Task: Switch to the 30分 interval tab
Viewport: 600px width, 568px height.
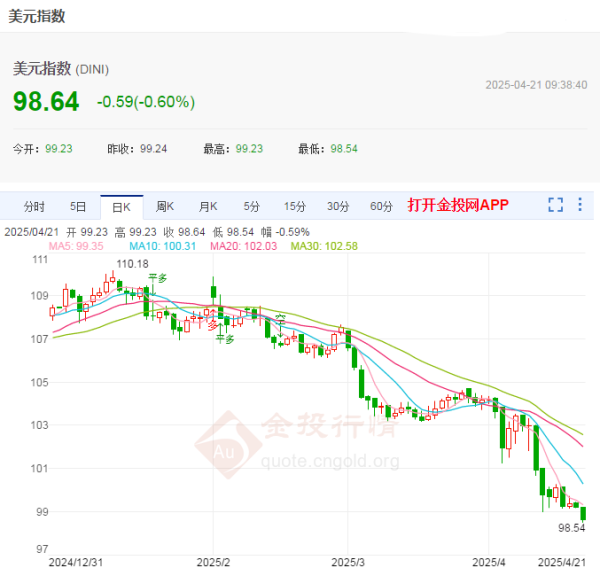Action: [338, 207]
